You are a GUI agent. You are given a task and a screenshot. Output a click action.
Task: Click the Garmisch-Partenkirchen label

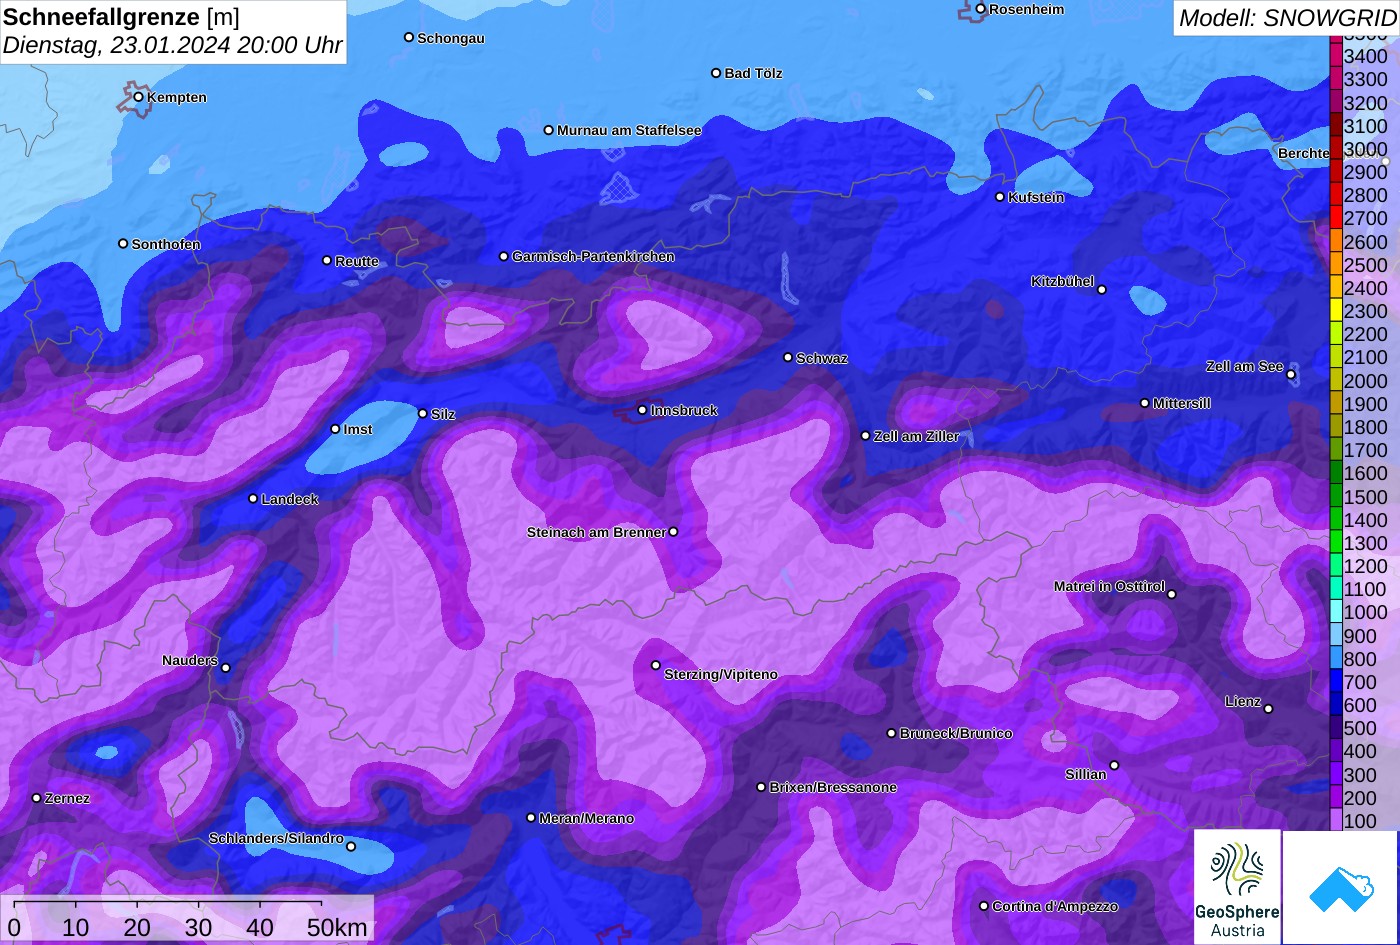coord(593,256)
